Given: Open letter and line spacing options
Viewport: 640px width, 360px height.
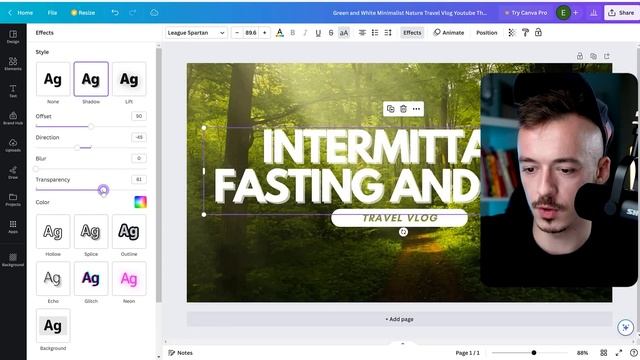Looking at the screenshot, I should point(388,33).
